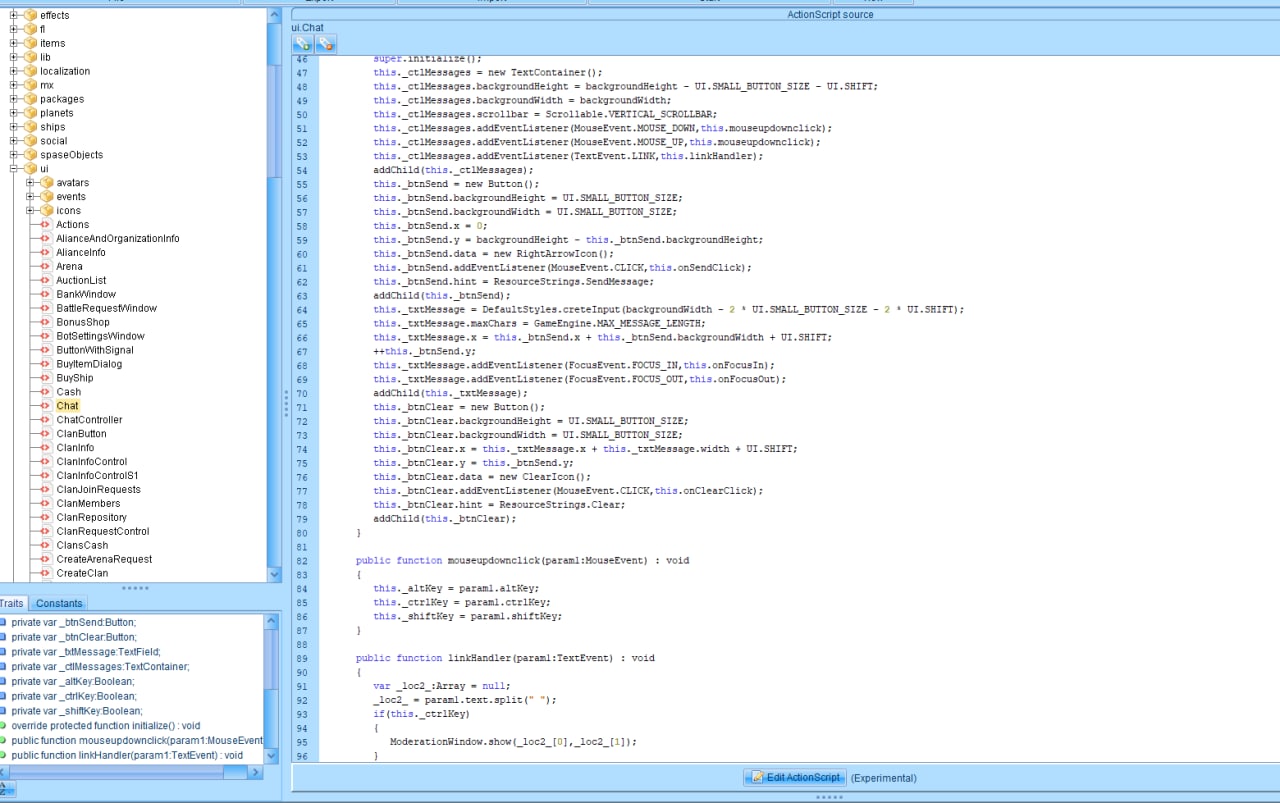Click the tag icon with orange badge

pos(326,44)
